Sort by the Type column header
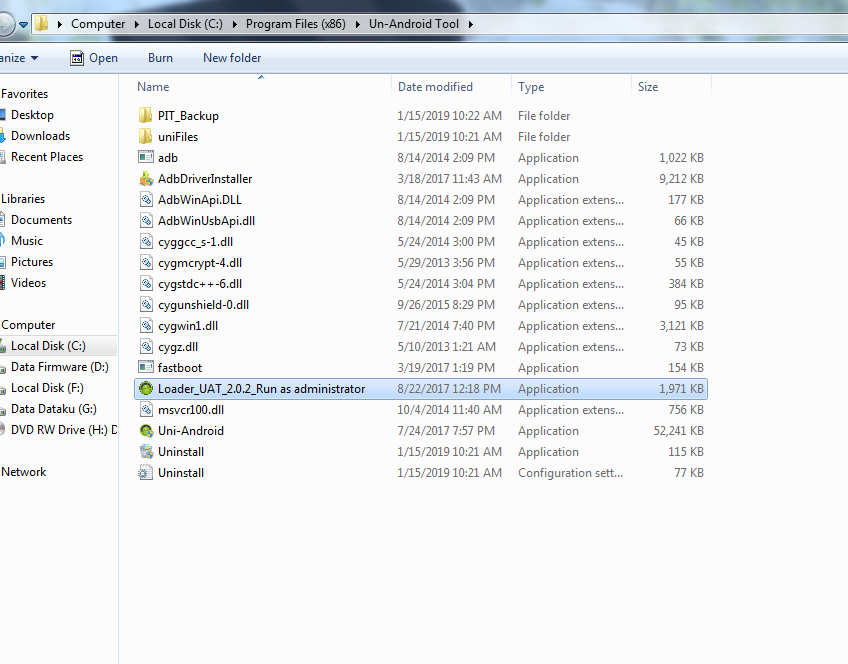 pos(531,87)
